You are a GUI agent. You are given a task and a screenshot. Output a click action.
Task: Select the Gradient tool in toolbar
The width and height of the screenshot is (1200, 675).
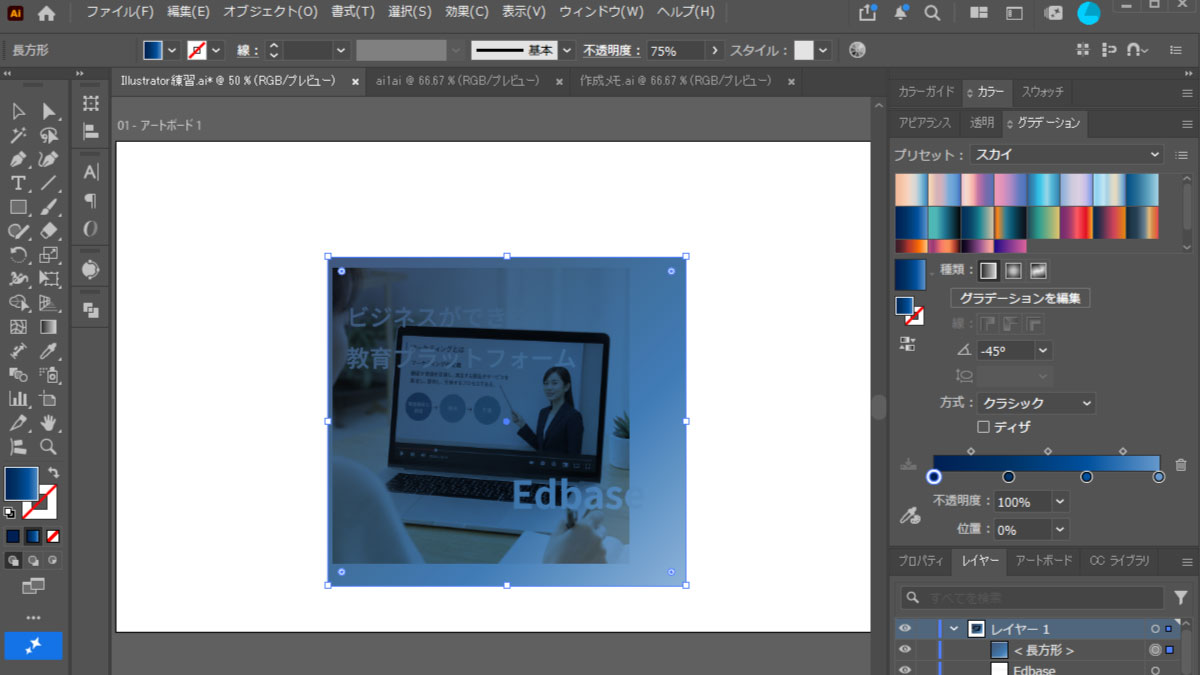point(48,327)
